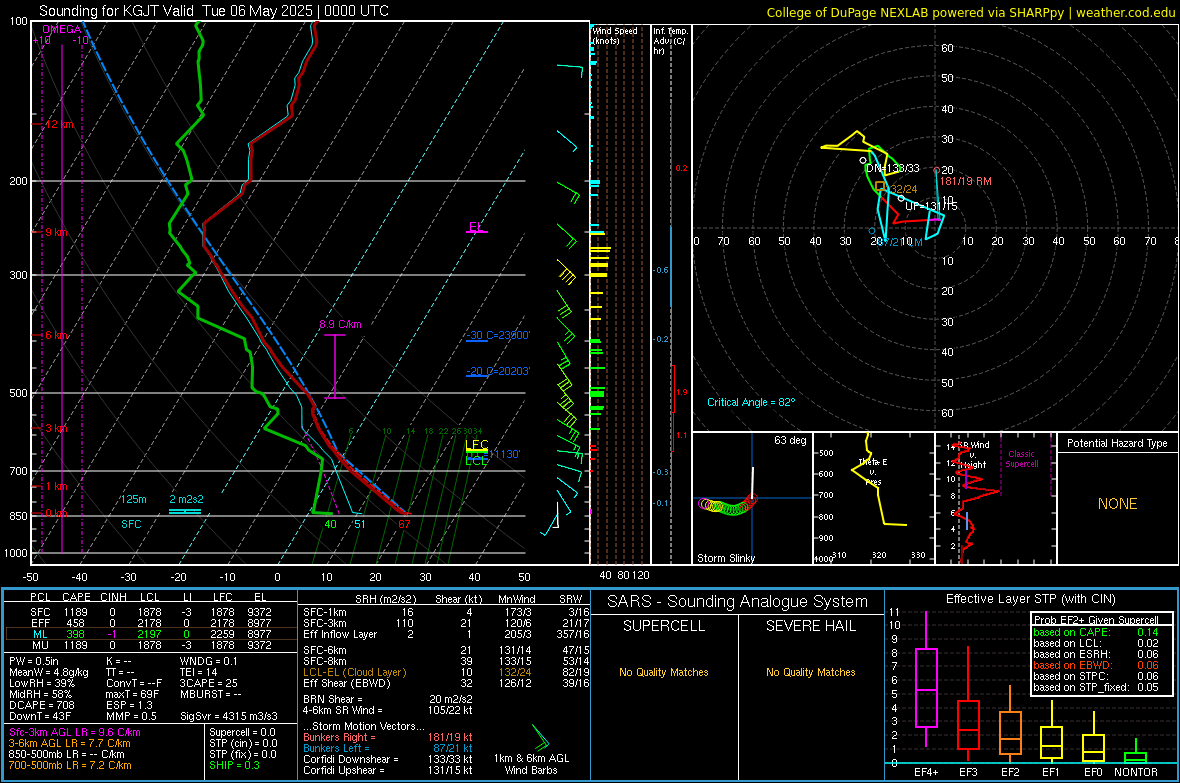The width and height of the screenshot is (1180, 783).
Task: Click the DN=133/33 hodograph label
Action: click(x=893, y=168)
